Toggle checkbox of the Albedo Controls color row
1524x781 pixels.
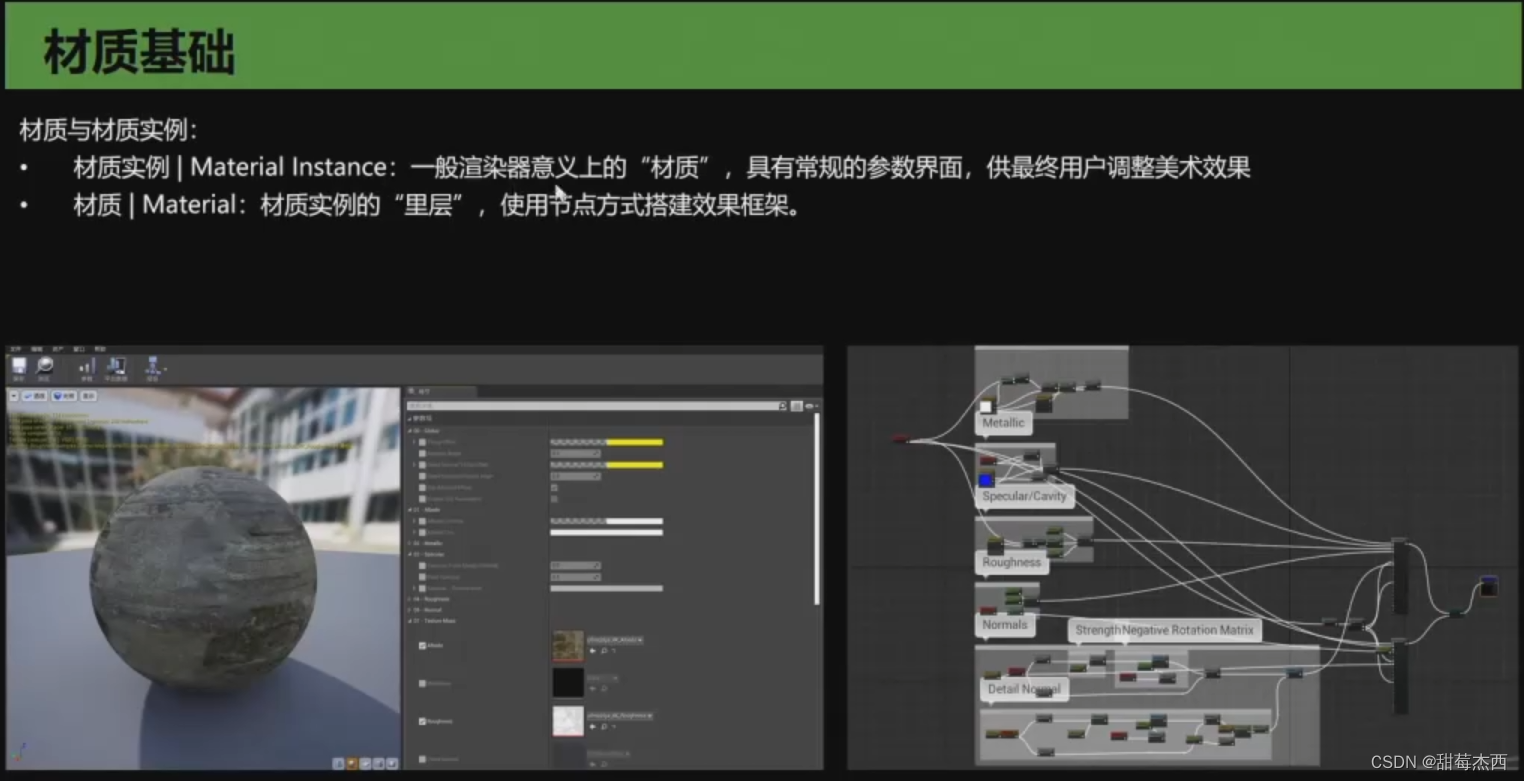422,521
